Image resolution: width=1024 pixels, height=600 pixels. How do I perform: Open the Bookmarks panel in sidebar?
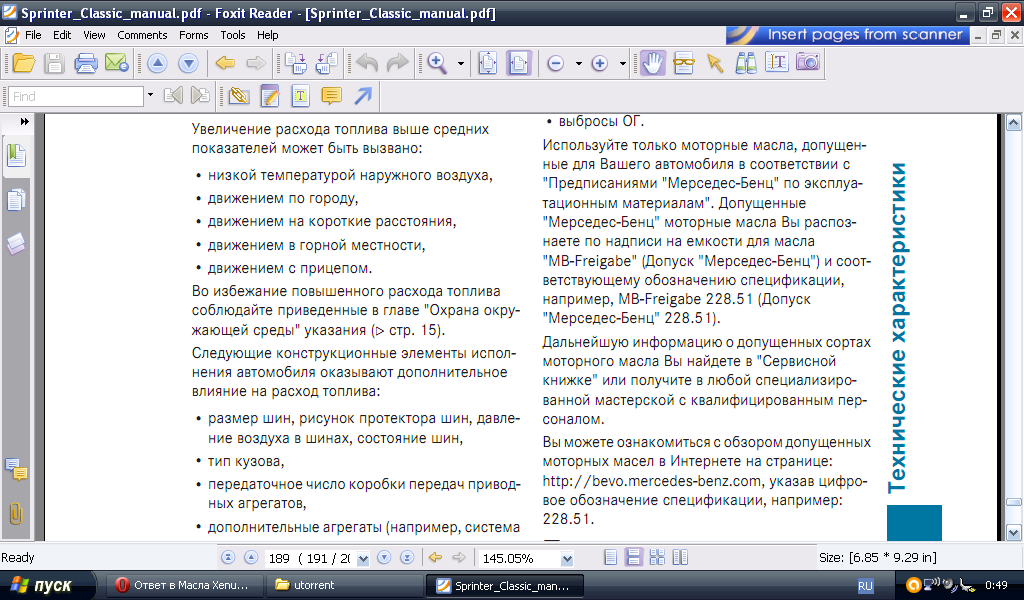click(x=16, y=156)
